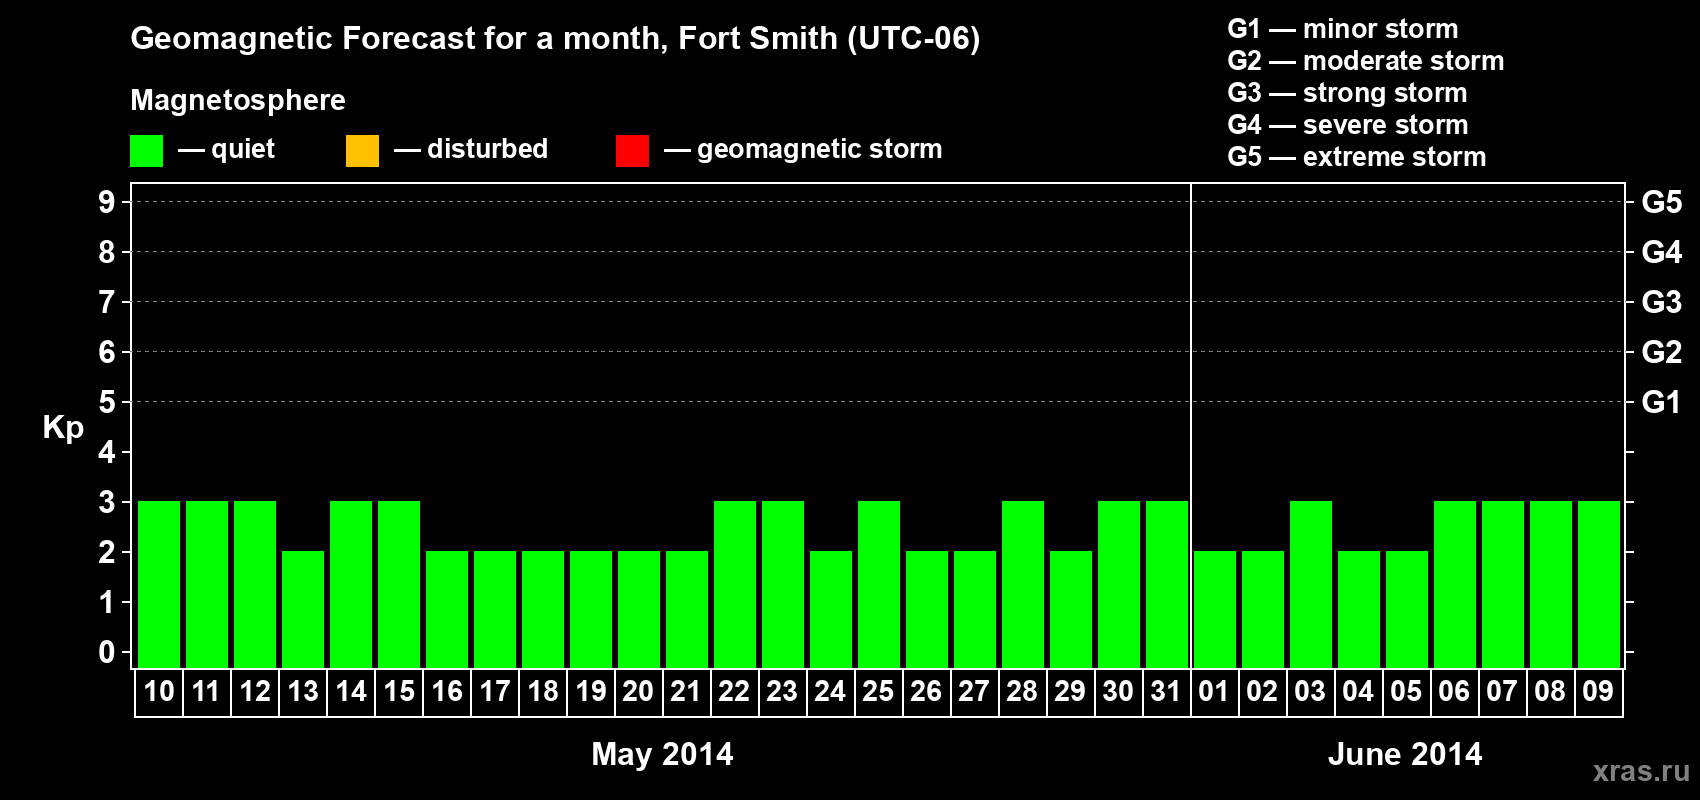This screenshot has width=1700, height=800.
Task: Click the G2 right axis label
Action: pos(1662,352)
